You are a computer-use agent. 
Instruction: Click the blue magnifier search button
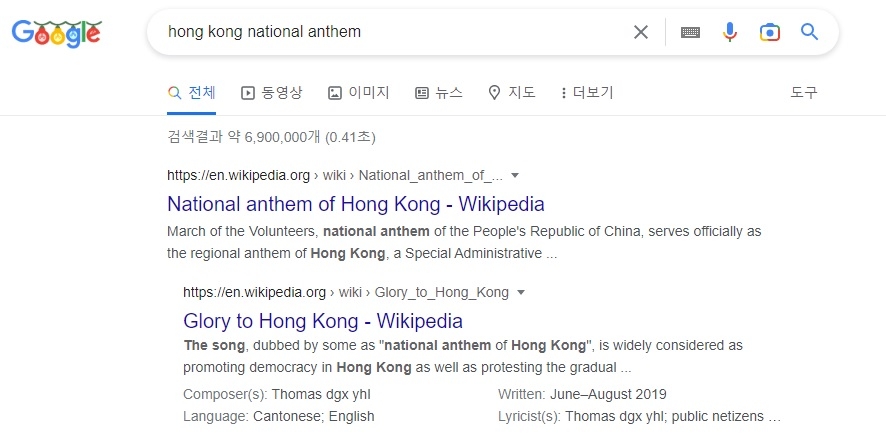[809, 32]
